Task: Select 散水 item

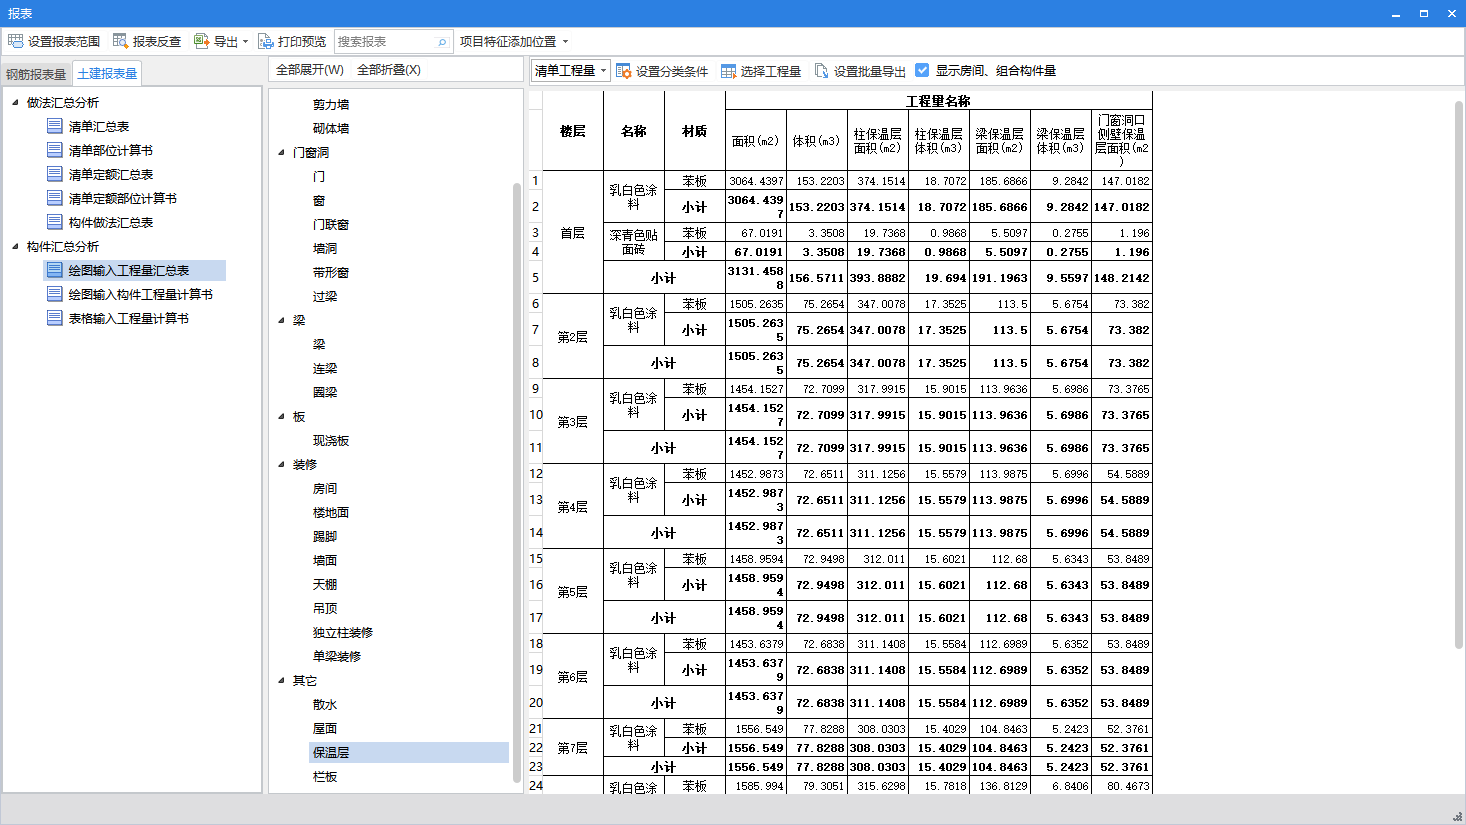Action: 325,704
